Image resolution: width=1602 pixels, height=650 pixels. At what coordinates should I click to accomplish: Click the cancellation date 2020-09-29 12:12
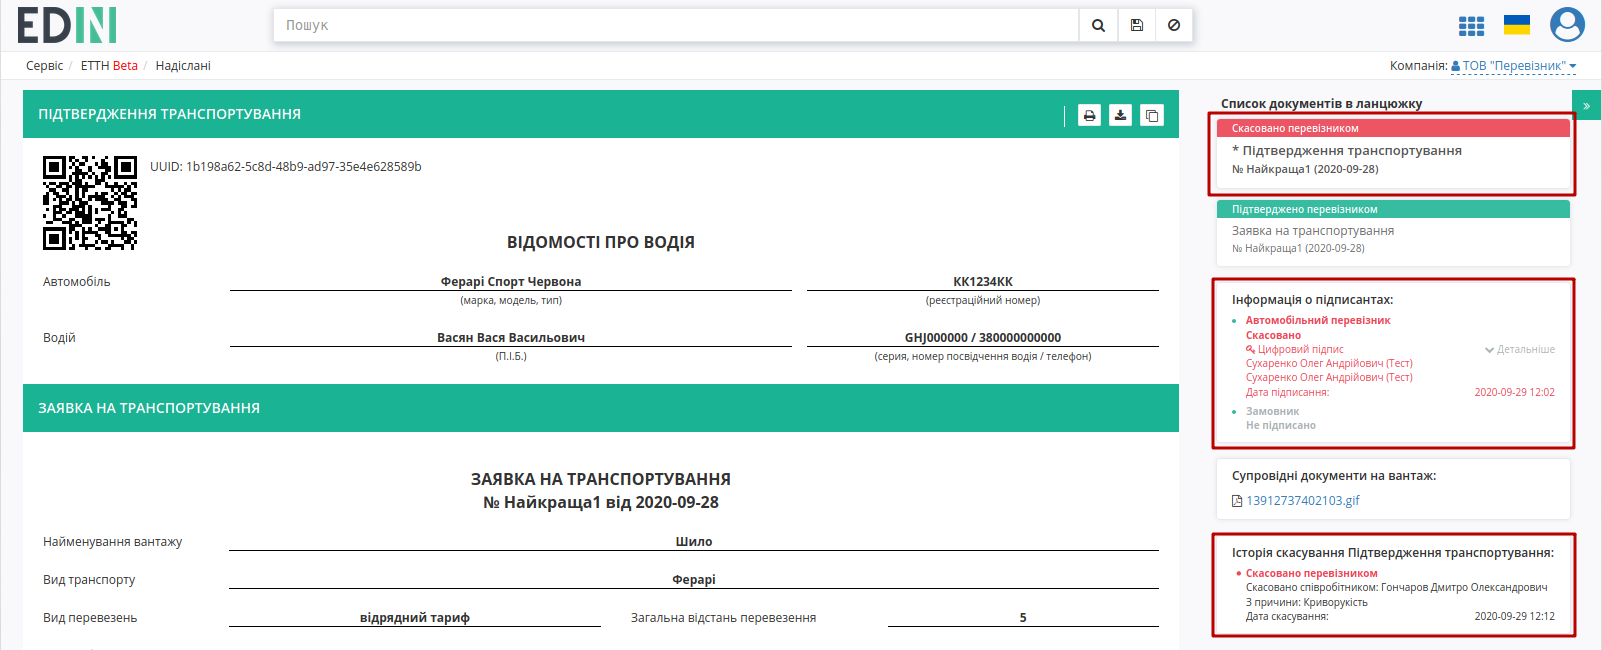click(1515, 616)
